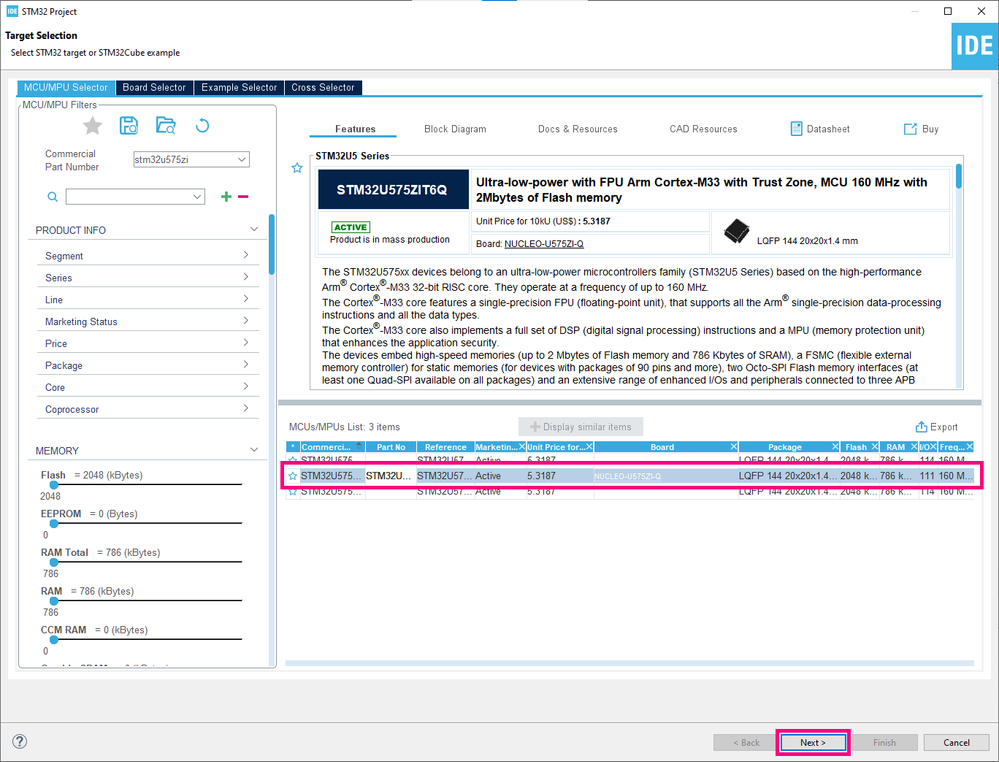Viewport: 999px width, 762px height.
Task: Open help via the question mark icon
Action: tap(20, 741)
